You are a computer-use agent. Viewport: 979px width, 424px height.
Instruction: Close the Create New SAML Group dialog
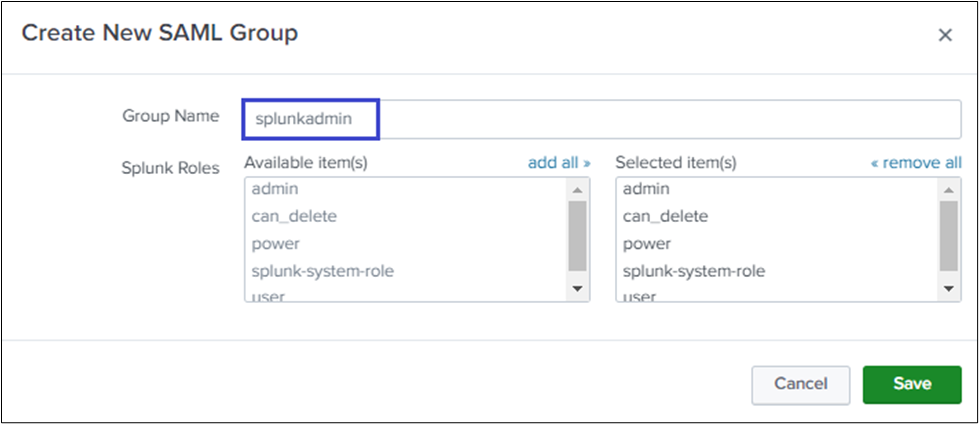coord(944,35)
